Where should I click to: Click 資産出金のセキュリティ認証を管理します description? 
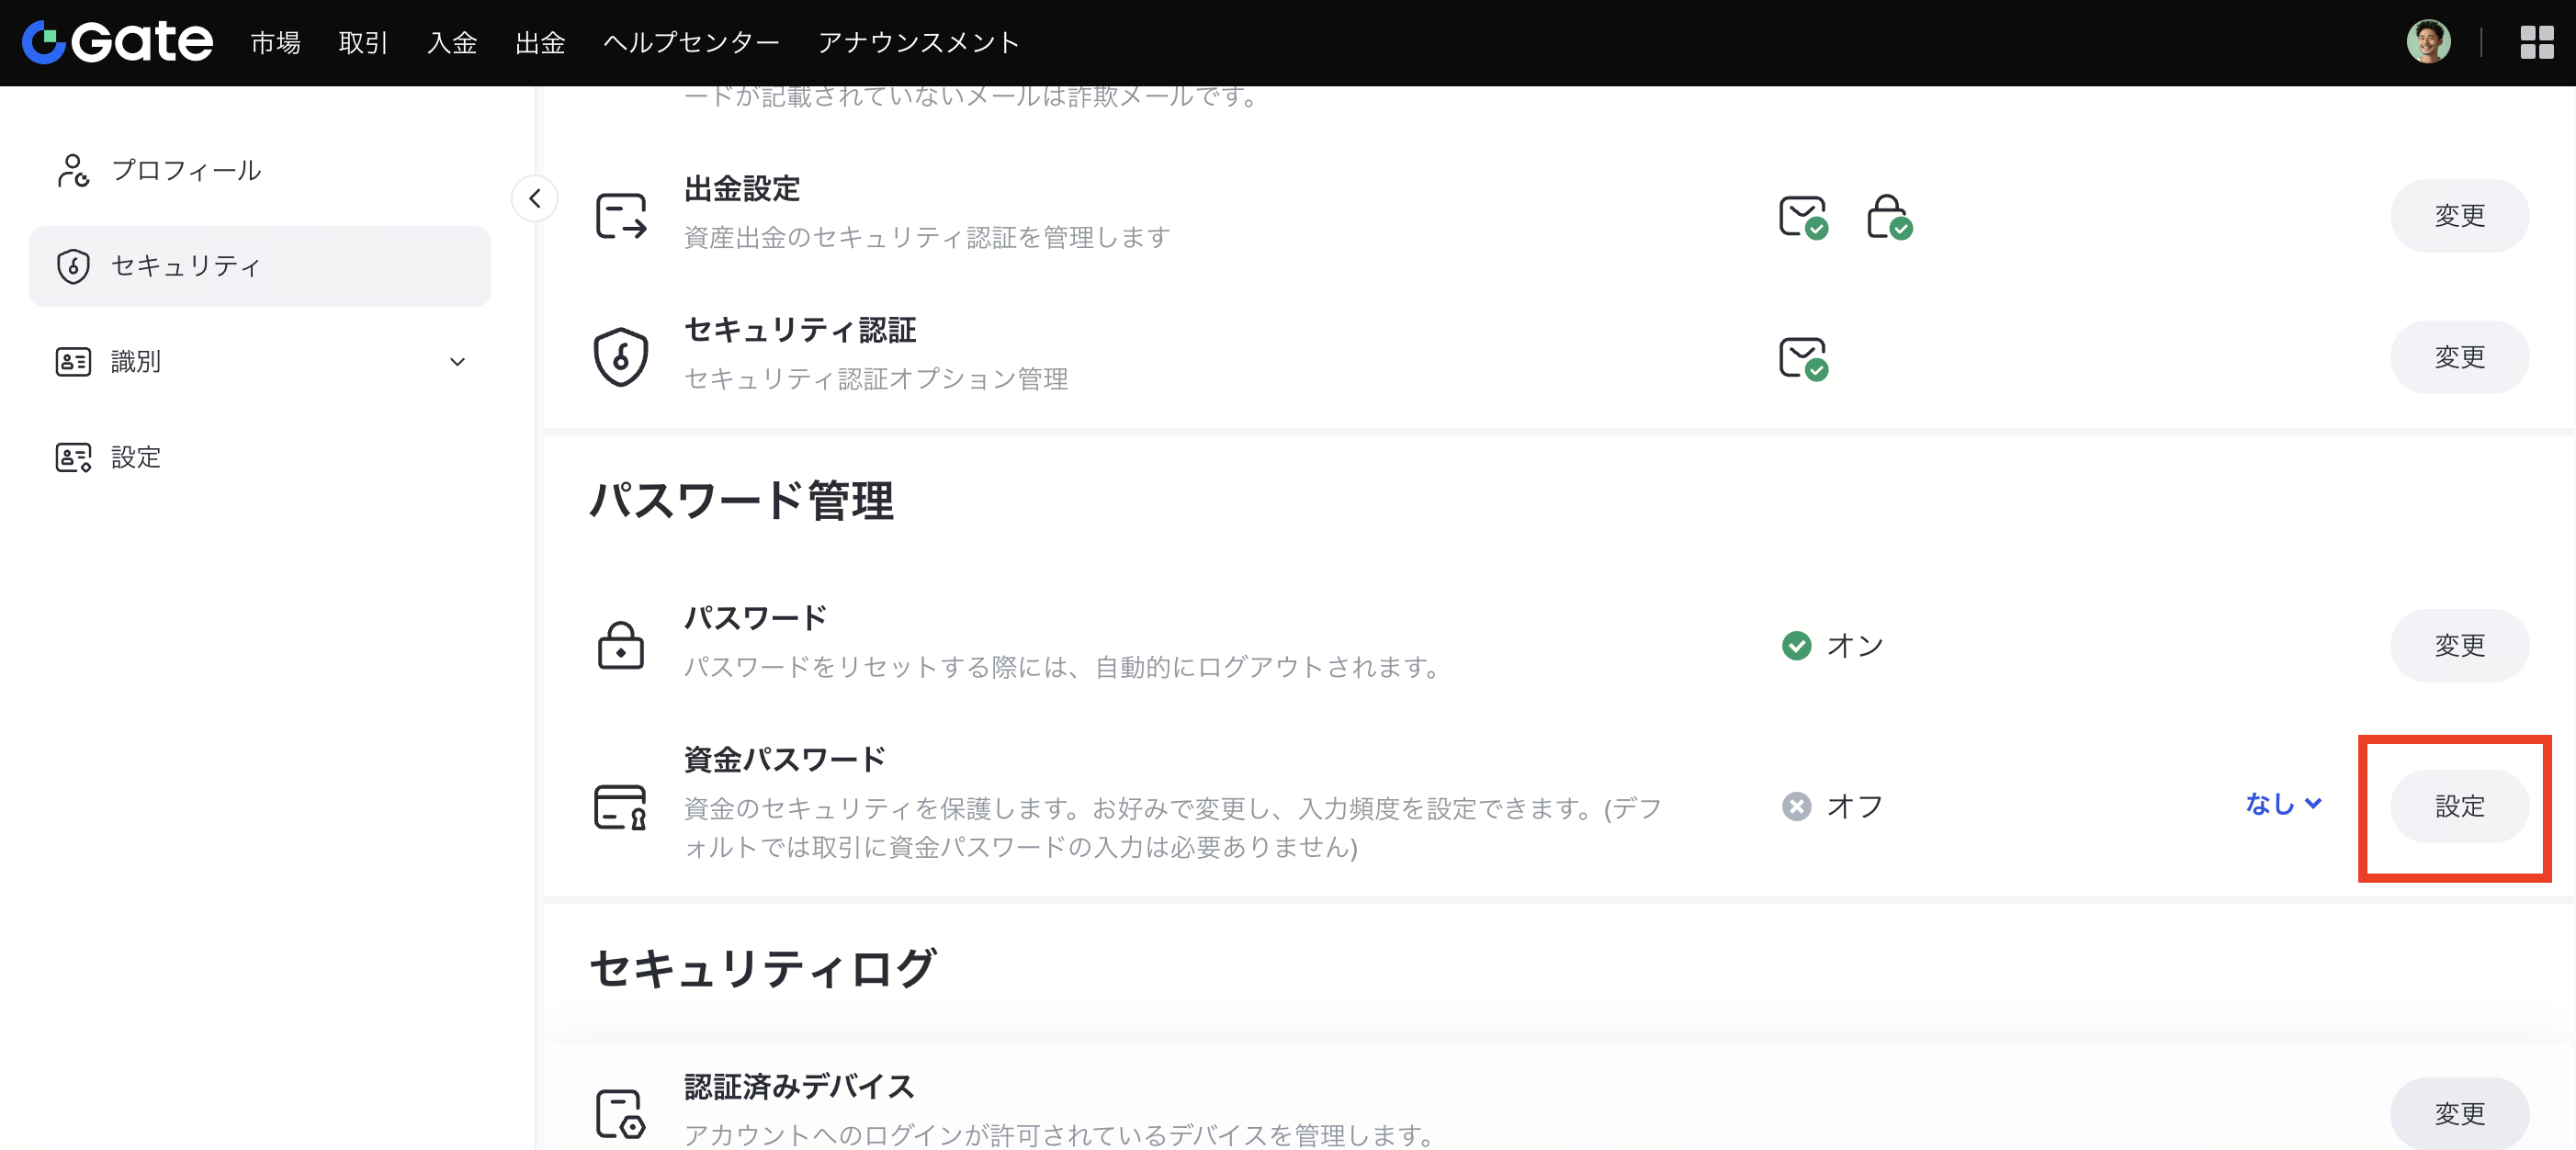click(x=927, y=237)
